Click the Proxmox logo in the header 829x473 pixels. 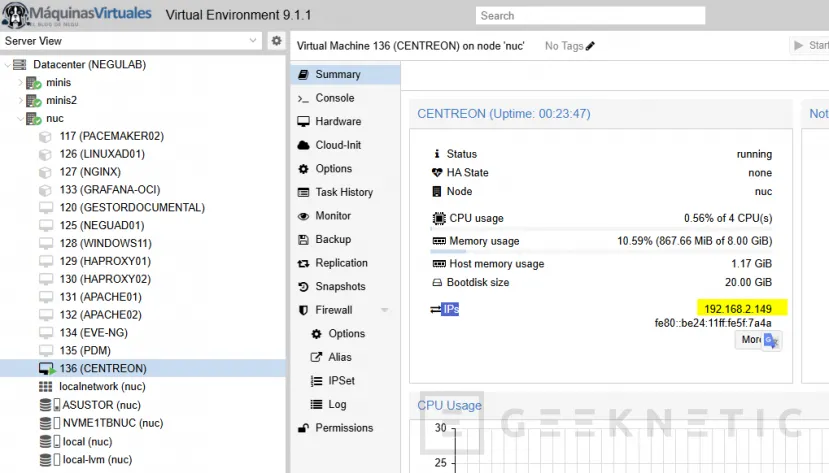tap(77, 14)
